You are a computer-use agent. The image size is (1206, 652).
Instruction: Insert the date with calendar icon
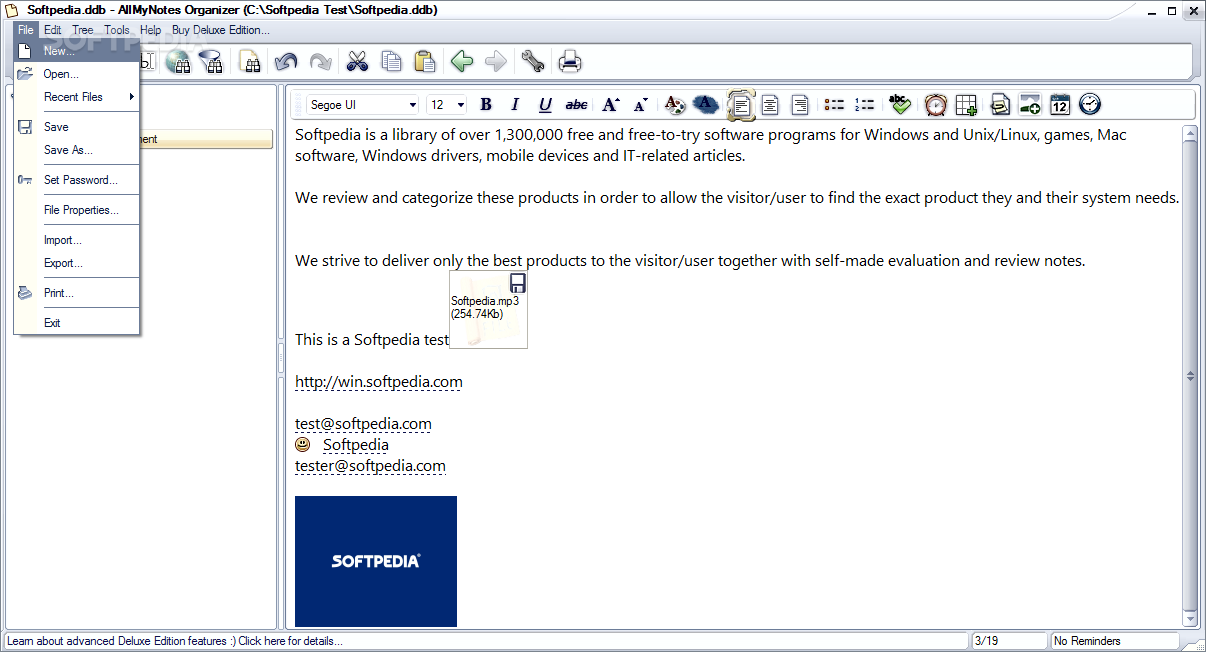pyautogui.click(x=1060, y=104)
